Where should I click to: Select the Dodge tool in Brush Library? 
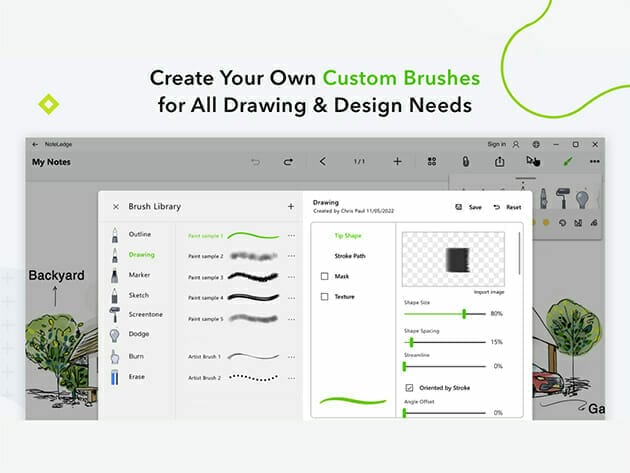coord(138,334)
